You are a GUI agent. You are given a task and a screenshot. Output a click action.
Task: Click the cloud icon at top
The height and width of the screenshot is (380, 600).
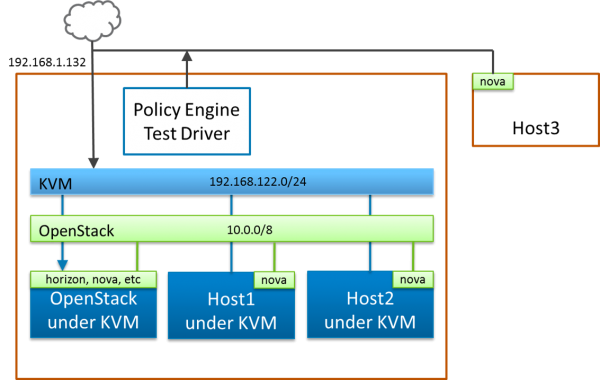pos(92,20)
